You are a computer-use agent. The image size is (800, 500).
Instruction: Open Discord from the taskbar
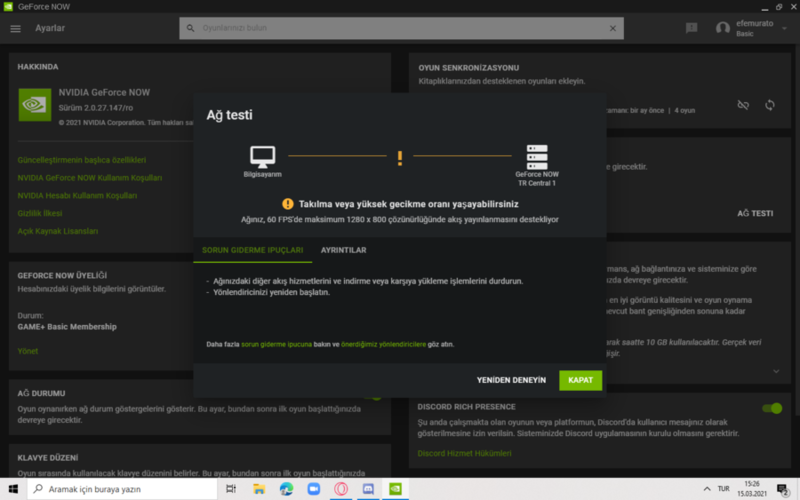point(368,489)
